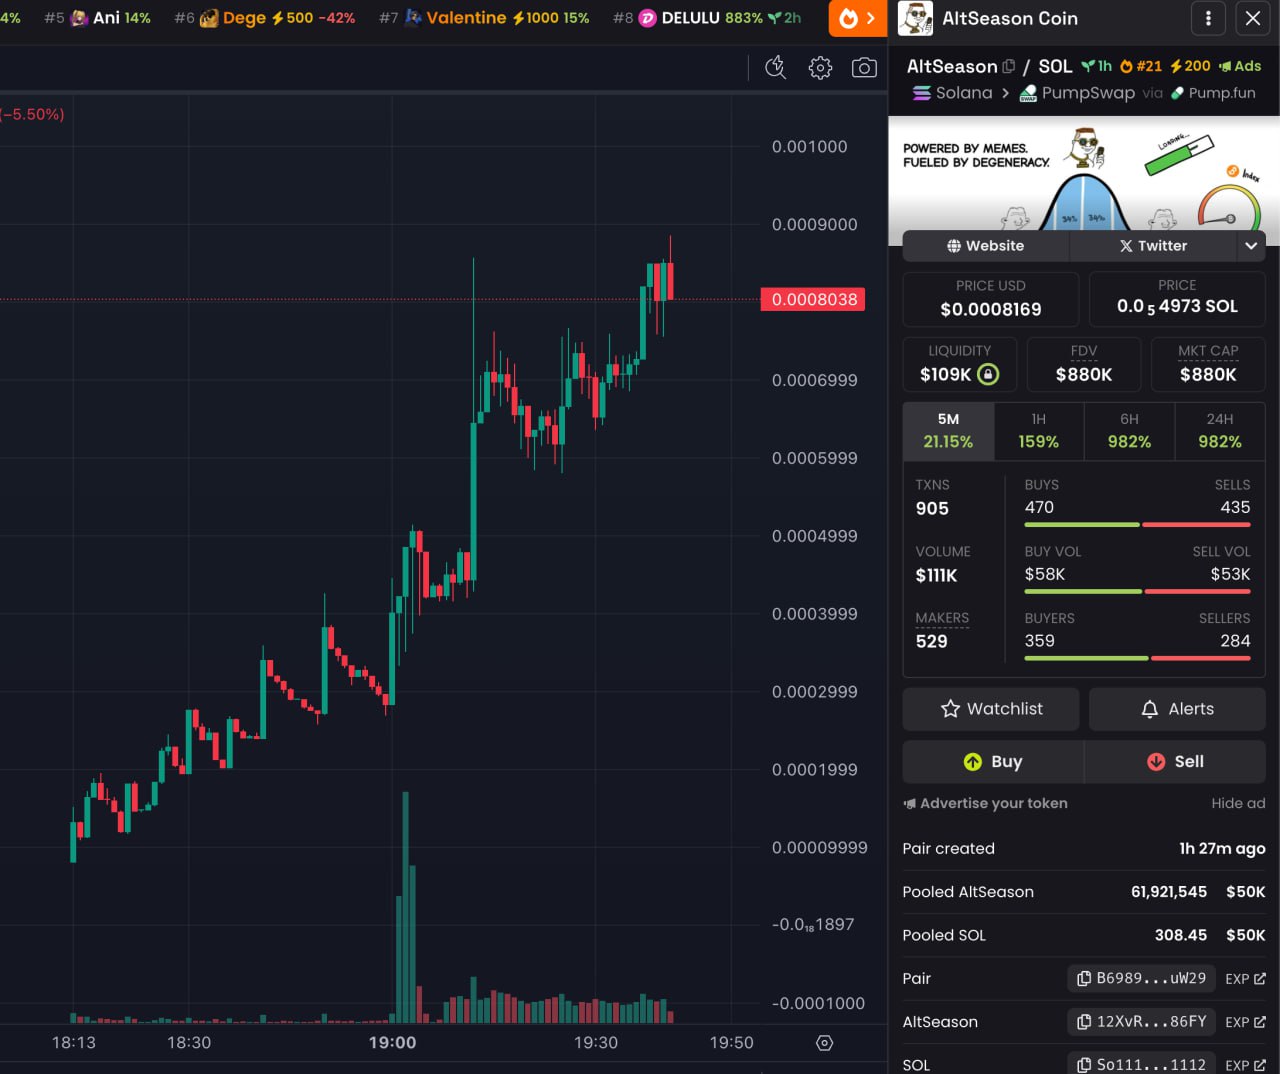Click the chart time-axis settings icon

824,1043
